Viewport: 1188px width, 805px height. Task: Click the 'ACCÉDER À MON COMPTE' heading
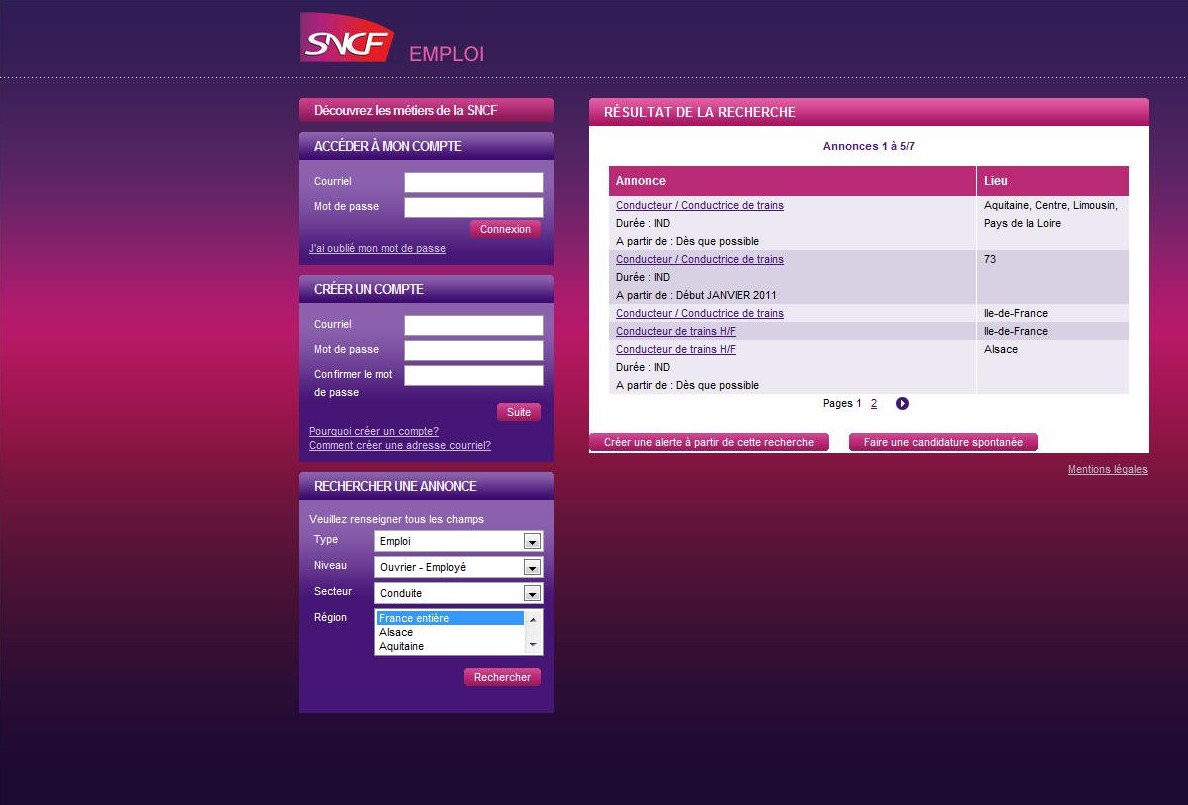pyautogui.click(x=388, y=146)
